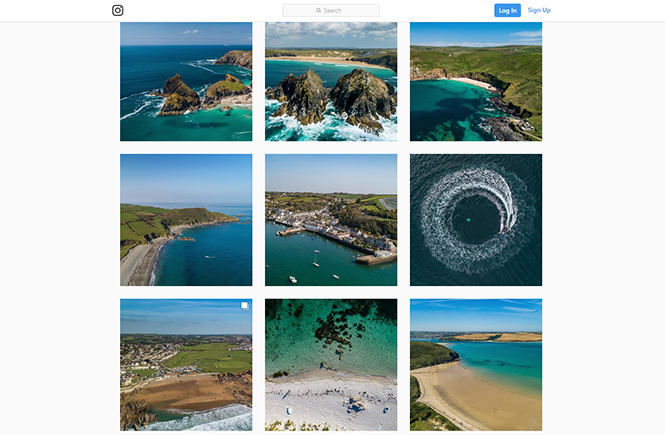Viewport: 665px width, 435px height.
Task: Open photo of town beside brown sandy beach
Action: pyautogui.click(x=186, y=365)
